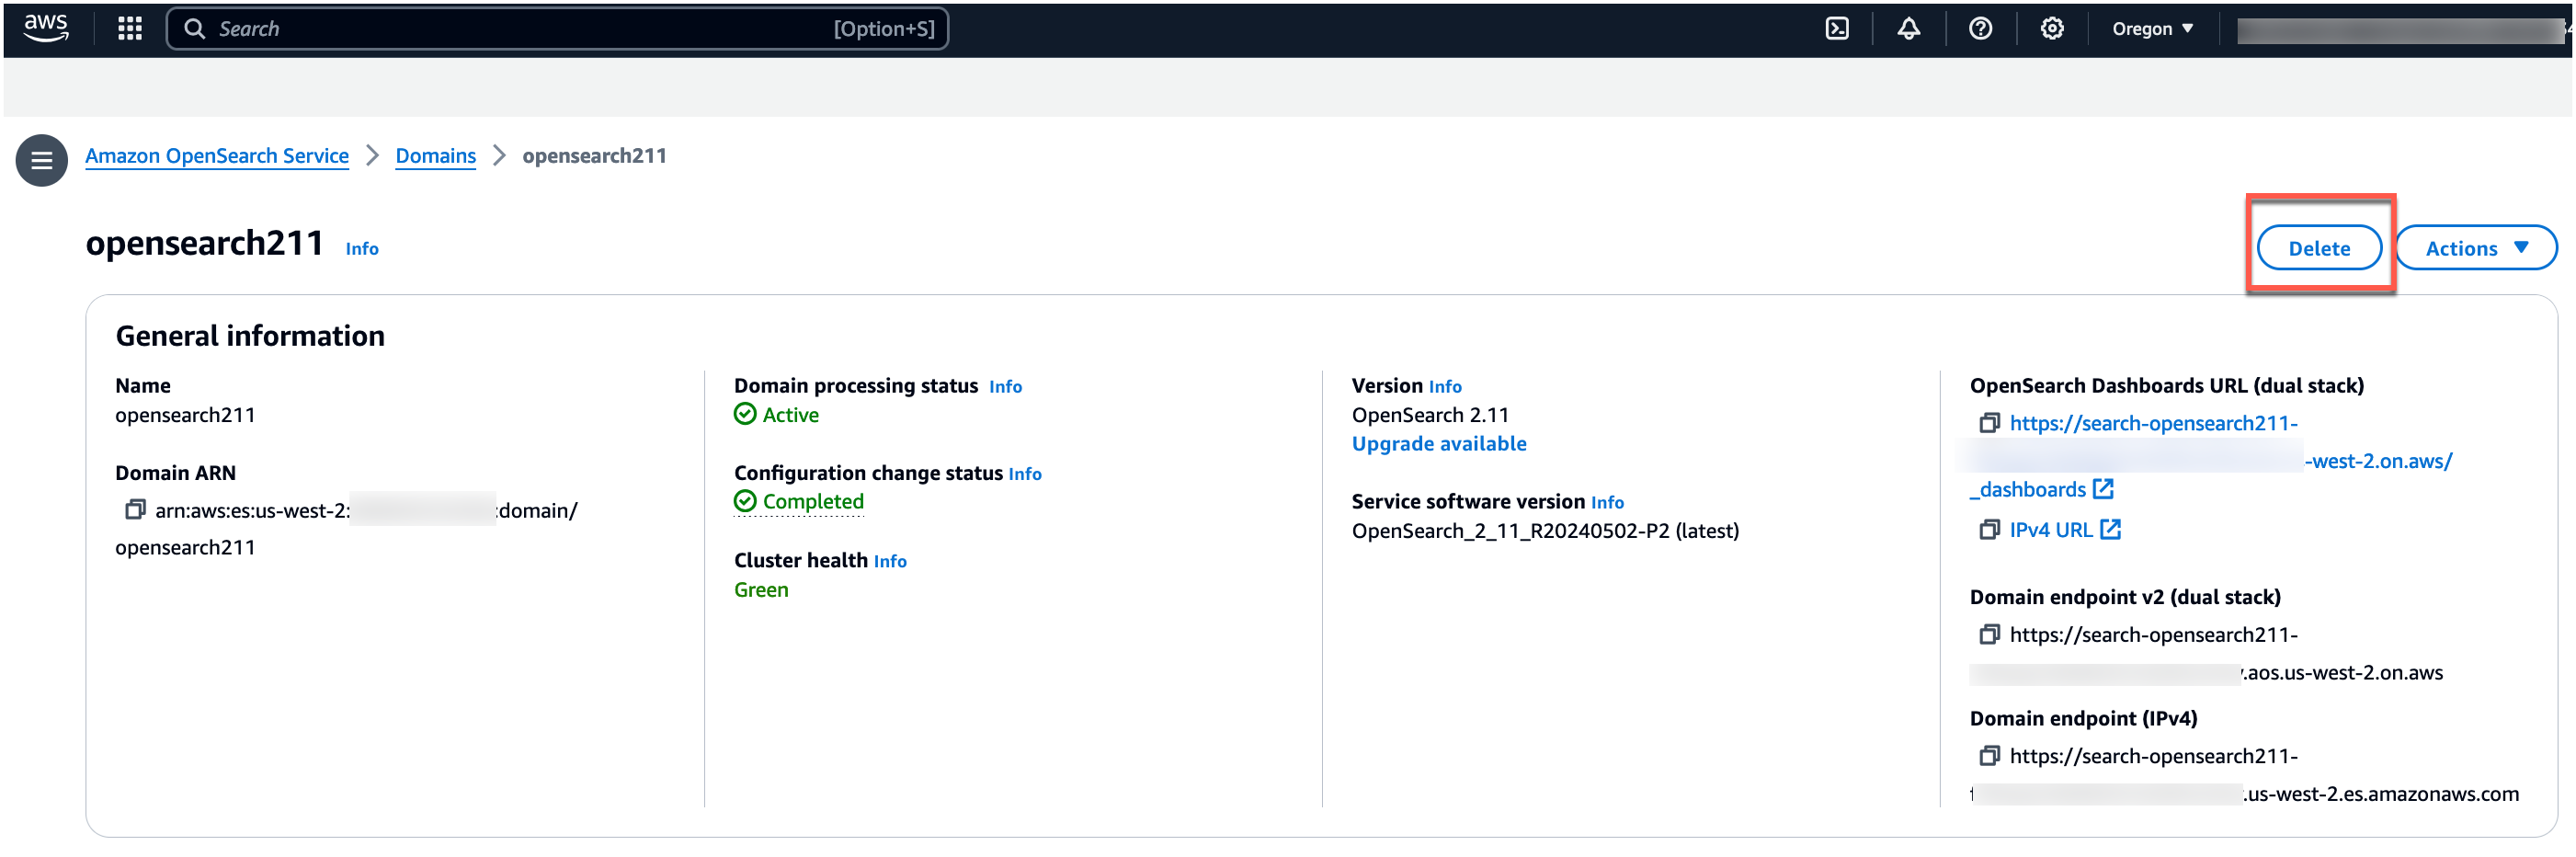The height and width of the screenshot is (857, 2576).
Task: Copy the IPv4 URL with copy icon
Action: pyautogui.click(x=1989, y=530)
